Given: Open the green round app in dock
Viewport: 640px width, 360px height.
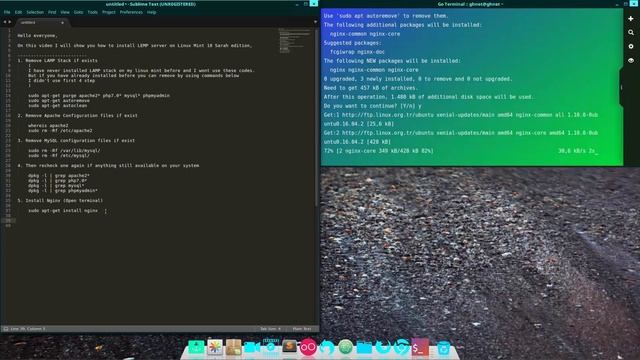Looking at the screenshot, I should click(x=345, y=347).
